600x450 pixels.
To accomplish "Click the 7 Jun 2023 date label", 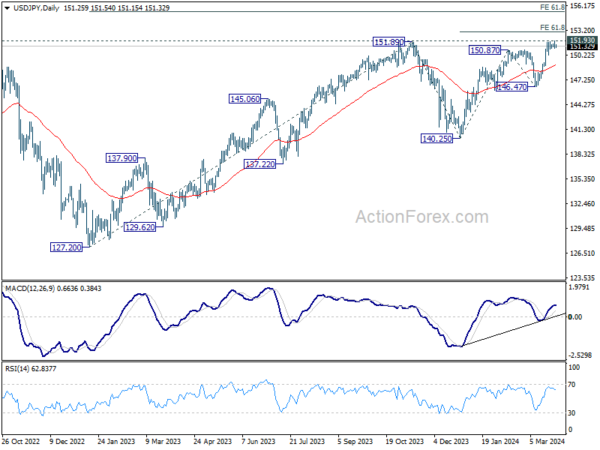I will (258, 441).
